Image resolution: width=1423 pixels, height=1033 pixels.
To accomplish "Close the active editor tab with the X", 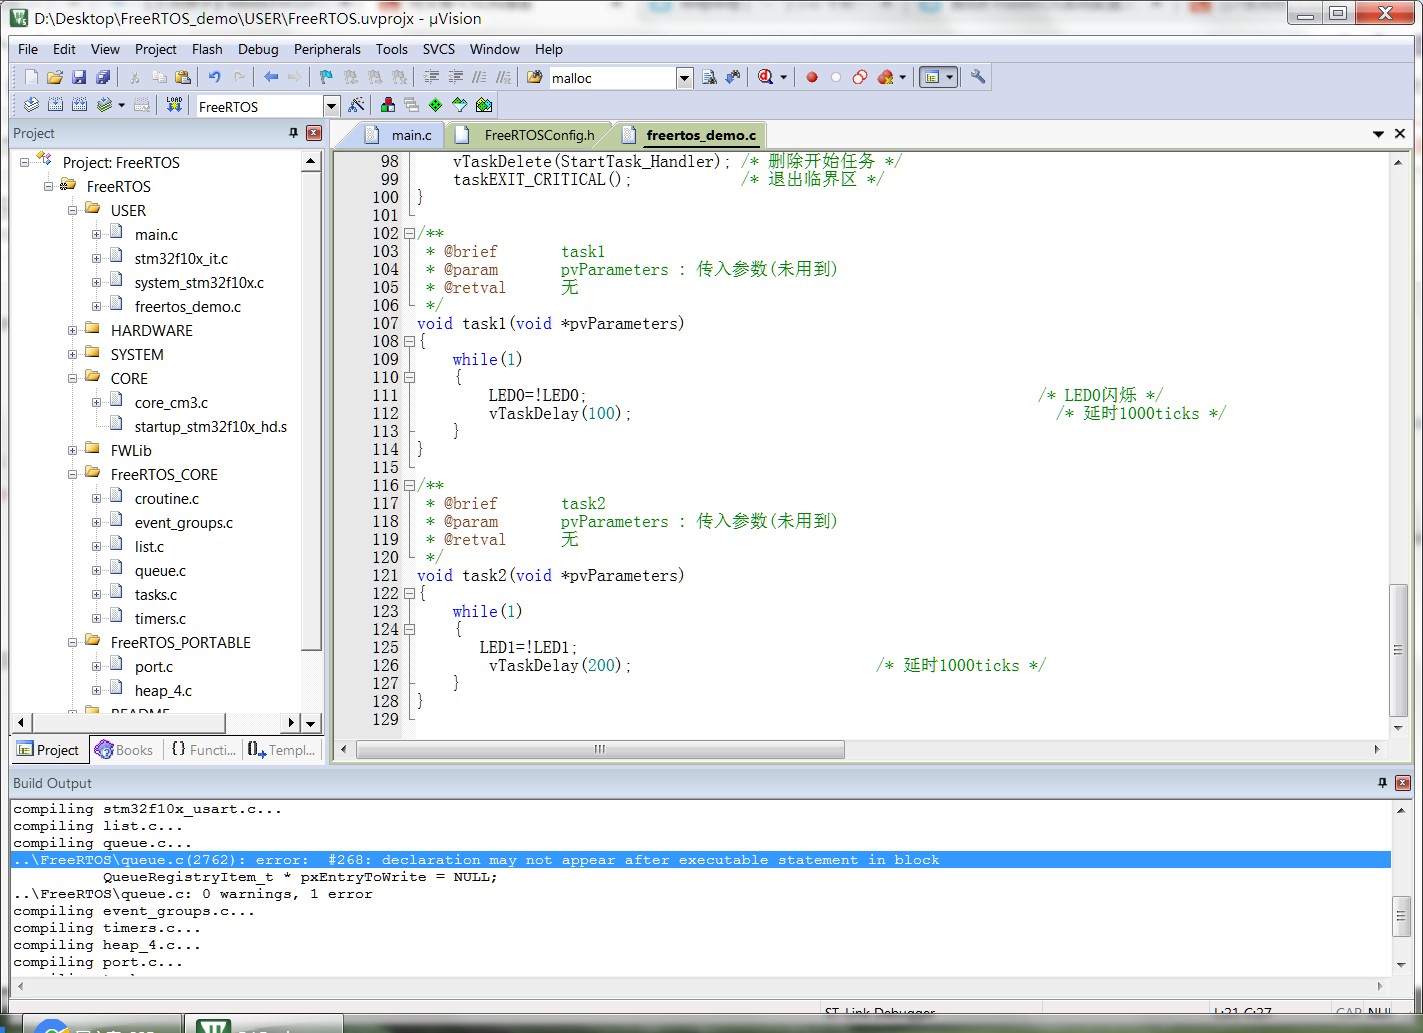I will (x=1400, y=134).
